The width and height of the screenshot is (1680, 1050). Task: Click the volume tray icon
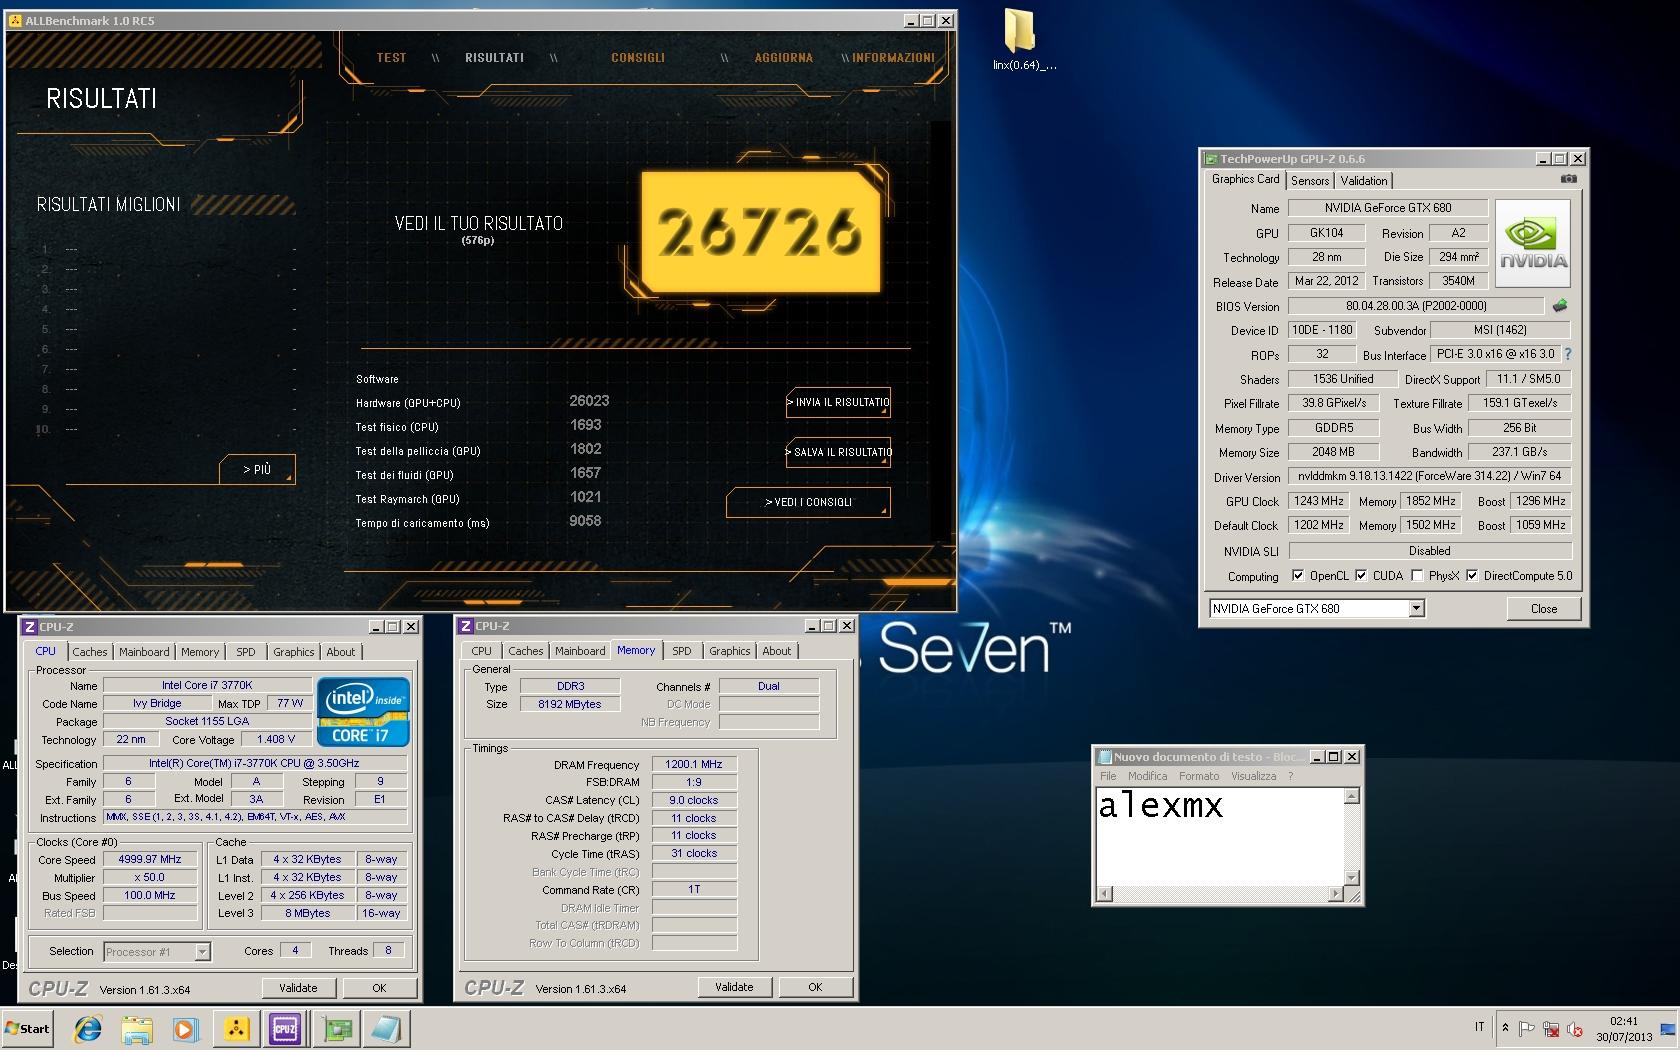[x=1575, y=1029]
